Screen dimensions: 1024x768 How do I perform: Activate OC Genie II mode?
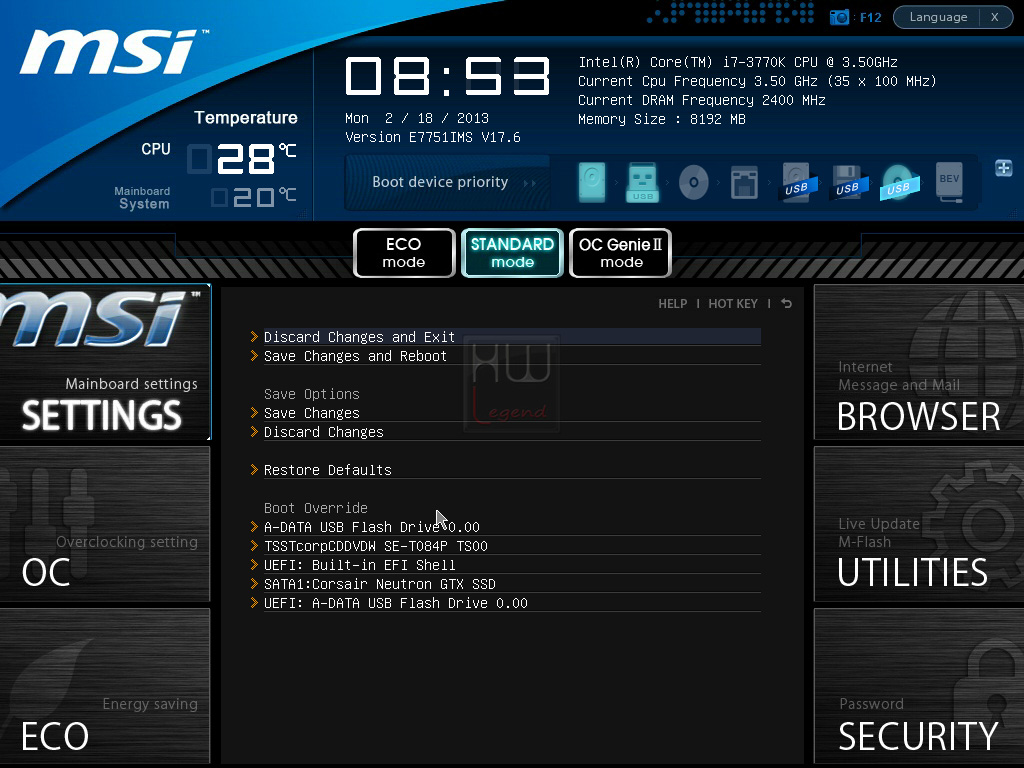[620, 253]
